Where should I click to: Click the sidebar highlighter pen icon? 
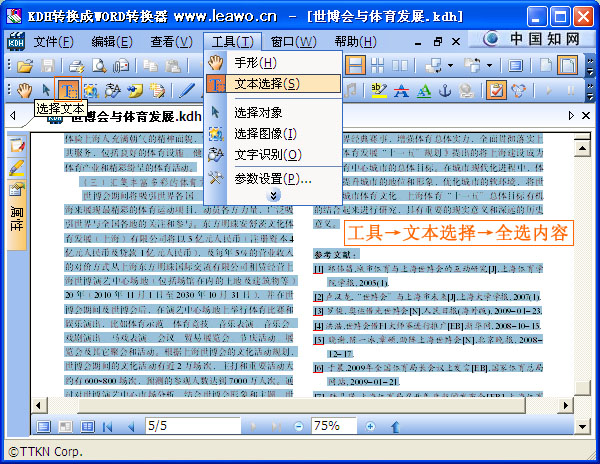17,168
